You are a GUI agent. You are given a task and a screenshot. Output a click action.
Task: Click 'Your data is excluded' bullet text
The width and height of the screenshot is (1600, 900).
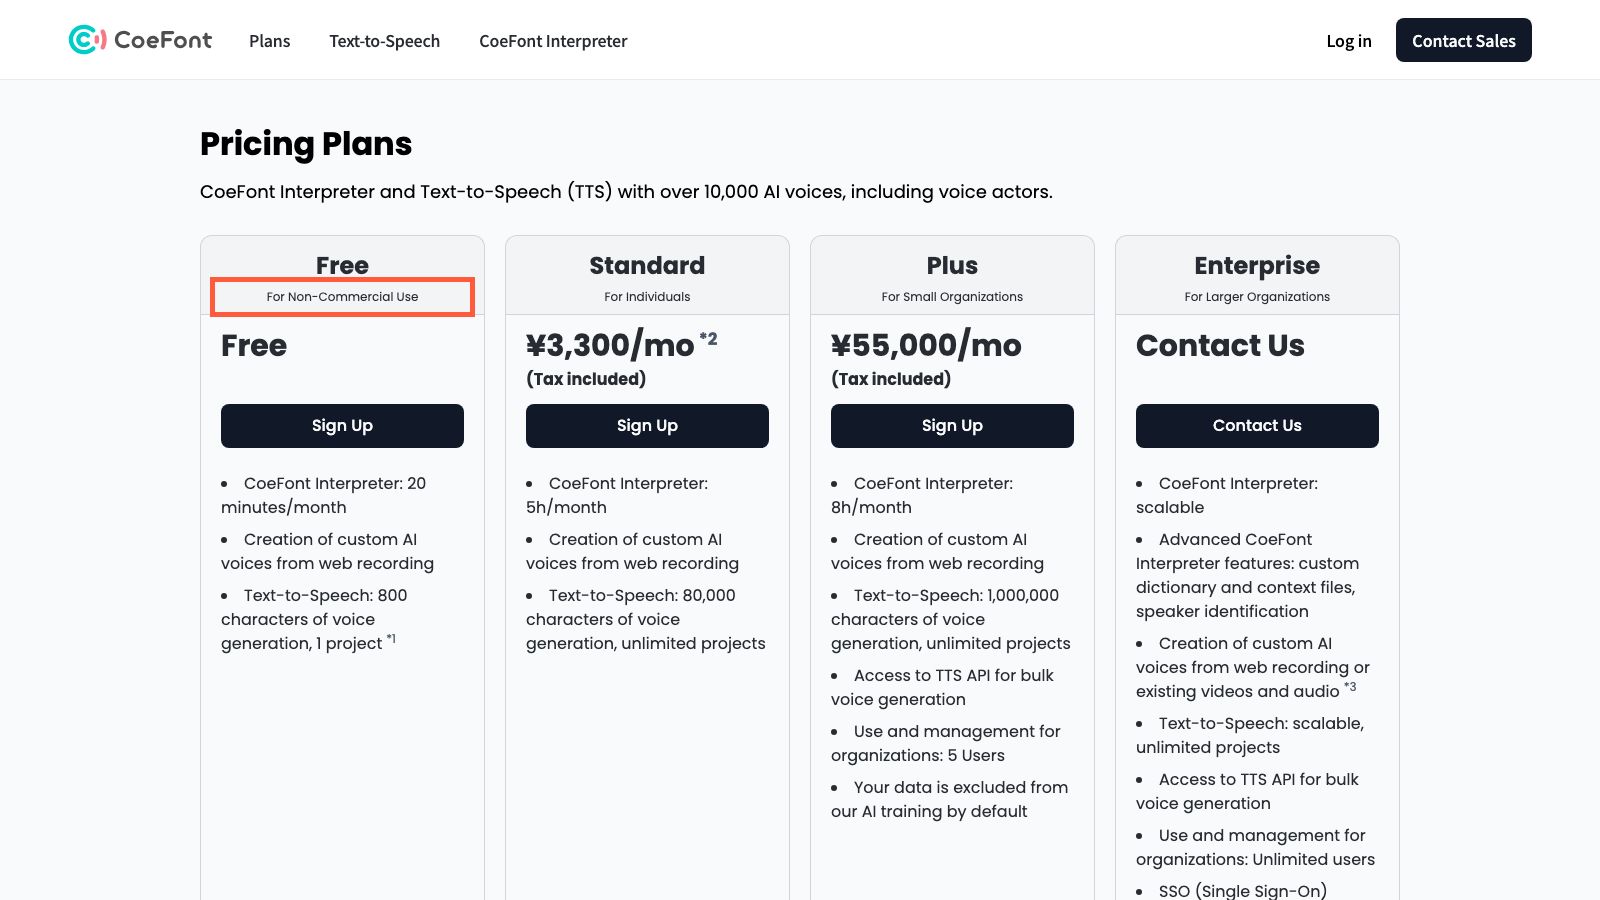pos(950,799)
